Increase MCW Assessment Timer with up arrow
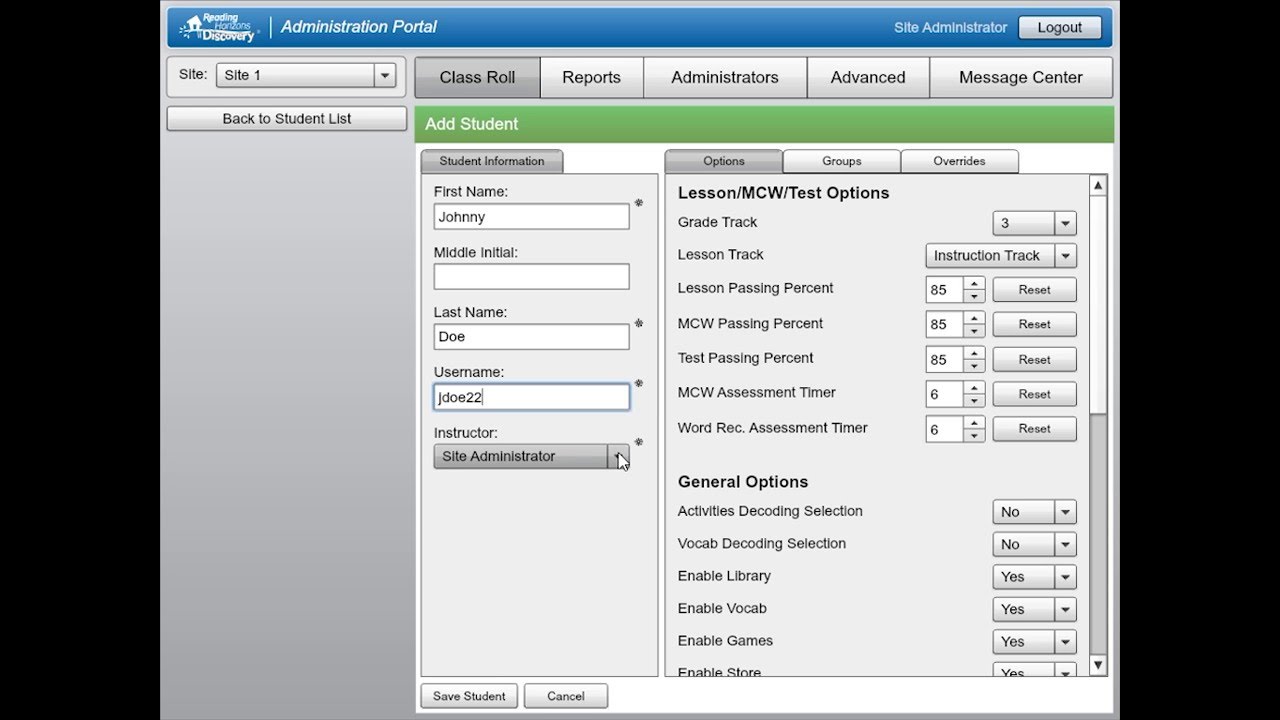The image size is (1280, 720). coord(974,388)
